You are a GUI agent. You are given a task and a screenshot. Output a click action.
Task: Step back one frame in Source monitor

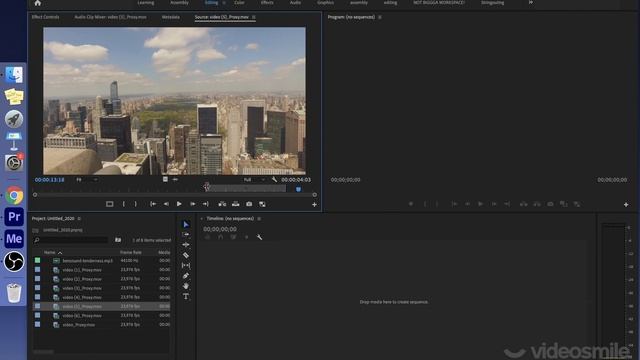(x=166, y=204)
